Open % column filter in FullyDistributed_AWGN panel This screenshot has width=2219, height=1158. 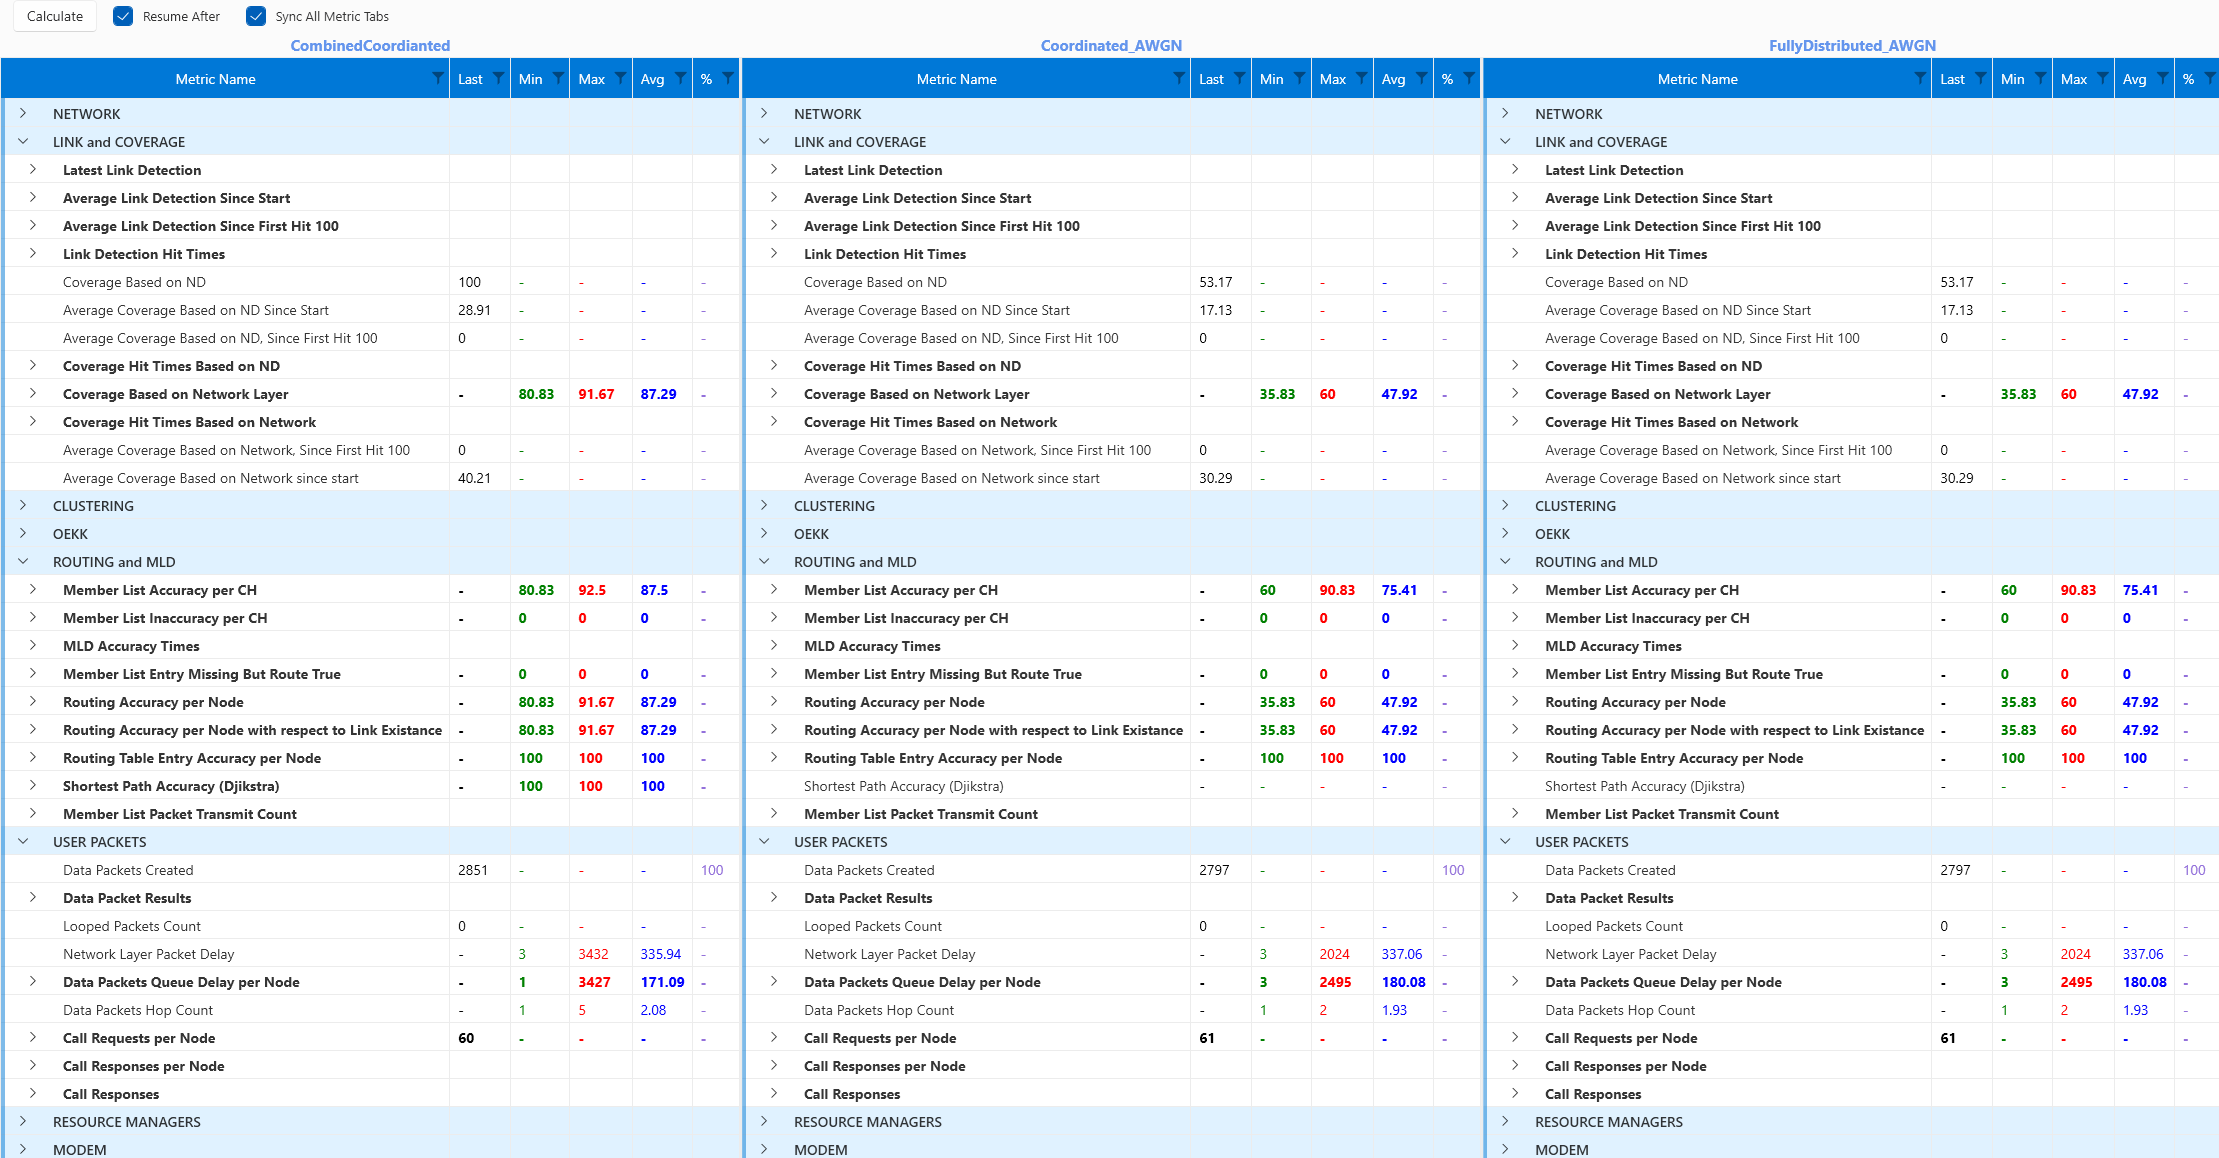point(2210,78)
